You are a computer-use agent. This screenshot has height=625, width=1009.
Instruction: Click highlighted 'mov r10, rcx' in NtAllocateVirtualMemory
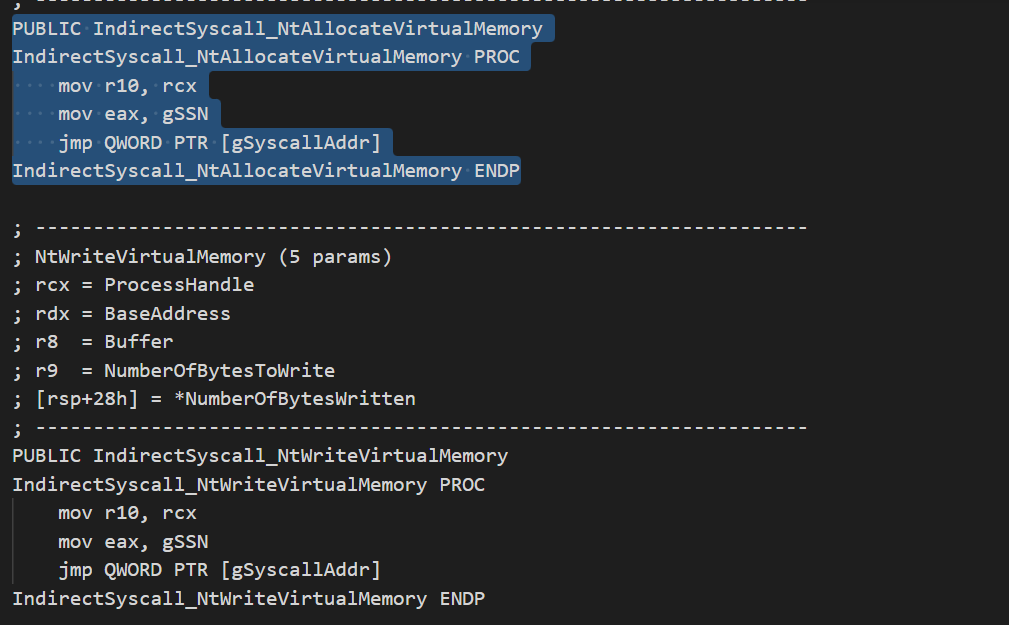[127, 86]
